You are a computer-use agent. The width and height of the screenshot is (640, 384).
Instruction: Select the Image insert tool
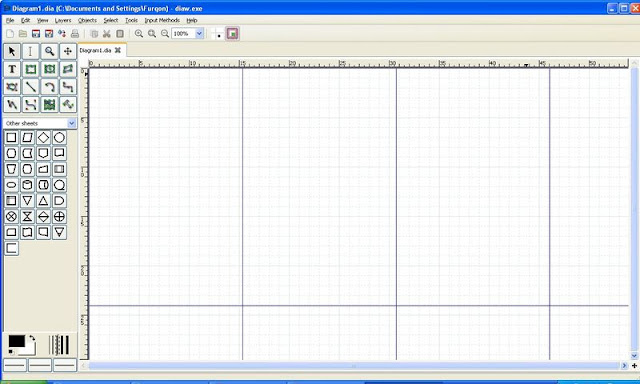pos(49,104)
